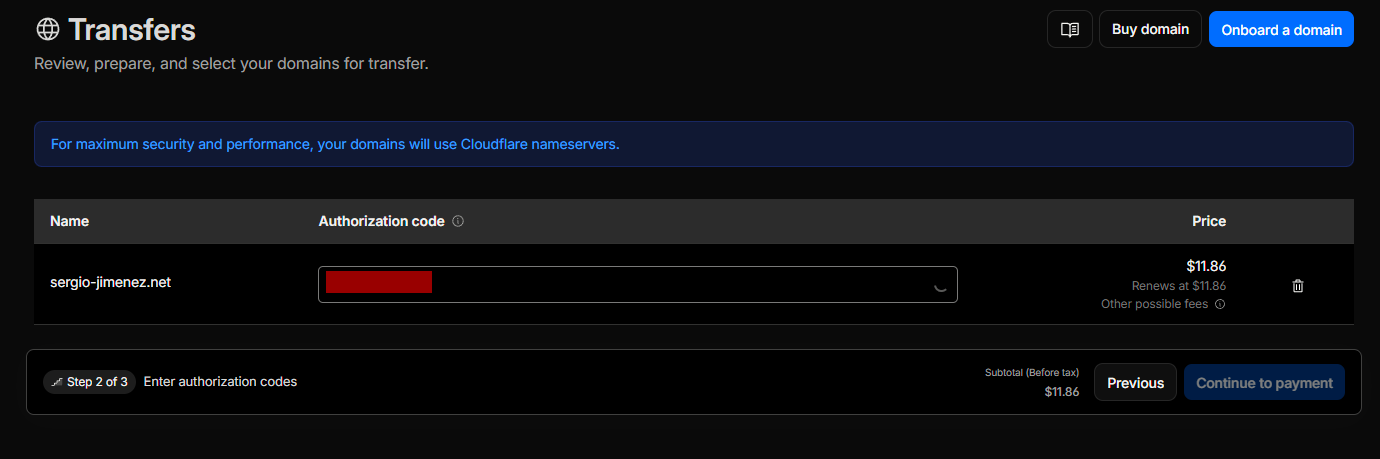1380x459 pixels.
Task: Click the Previous button
Action: pyautogui.click(x=1135, y=382)
